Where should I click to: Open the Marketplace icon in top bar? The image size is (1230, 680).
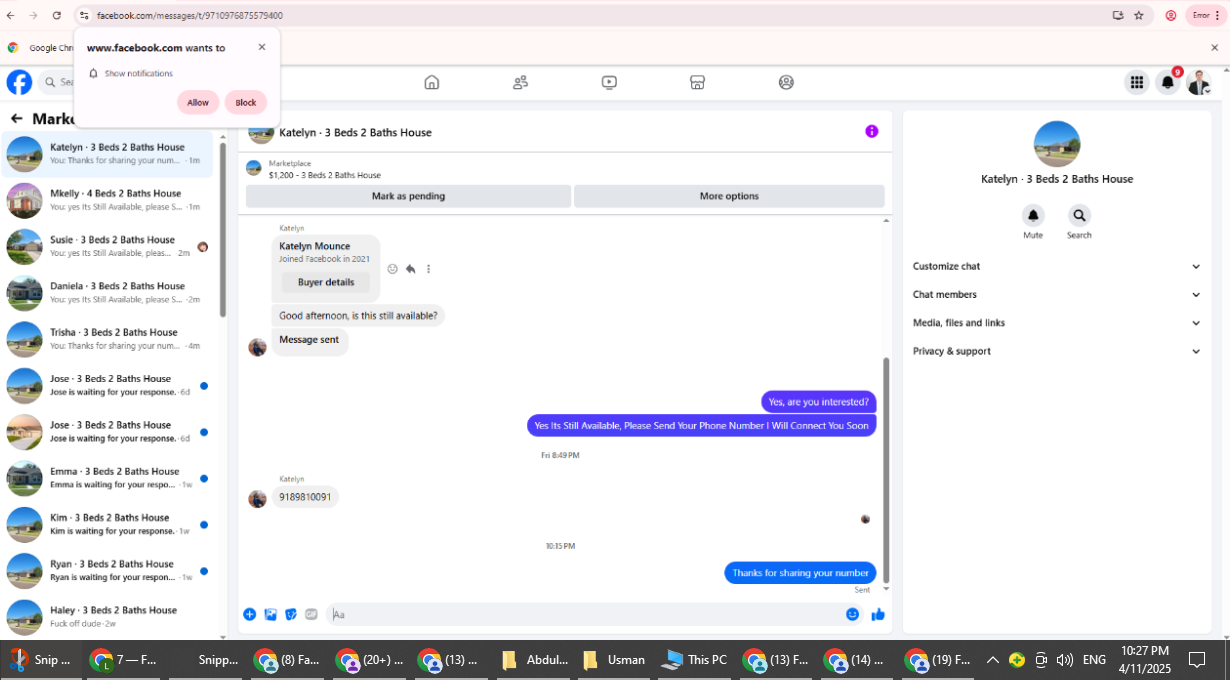[698, 82]
